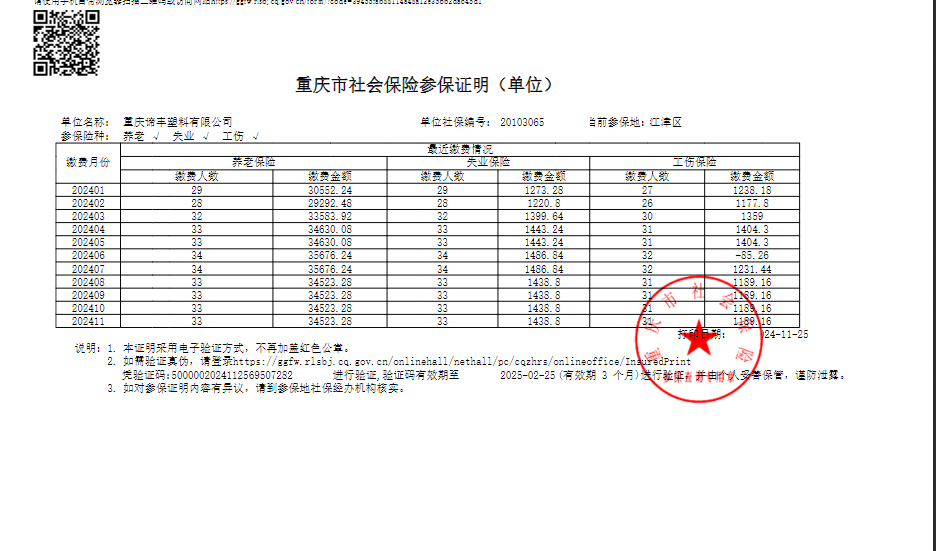
Task: Select the month cell 202411
Action: point(88,322)
